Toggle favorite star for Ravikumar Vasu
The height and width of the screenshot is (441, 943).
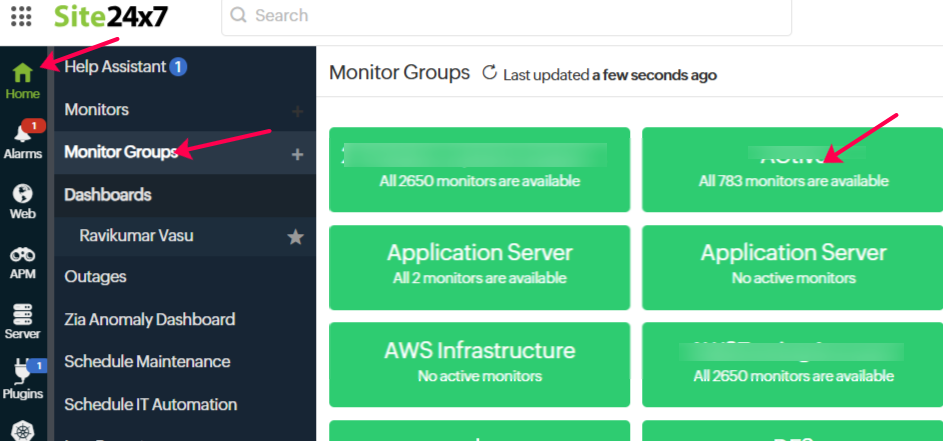(x=295, y=237)
